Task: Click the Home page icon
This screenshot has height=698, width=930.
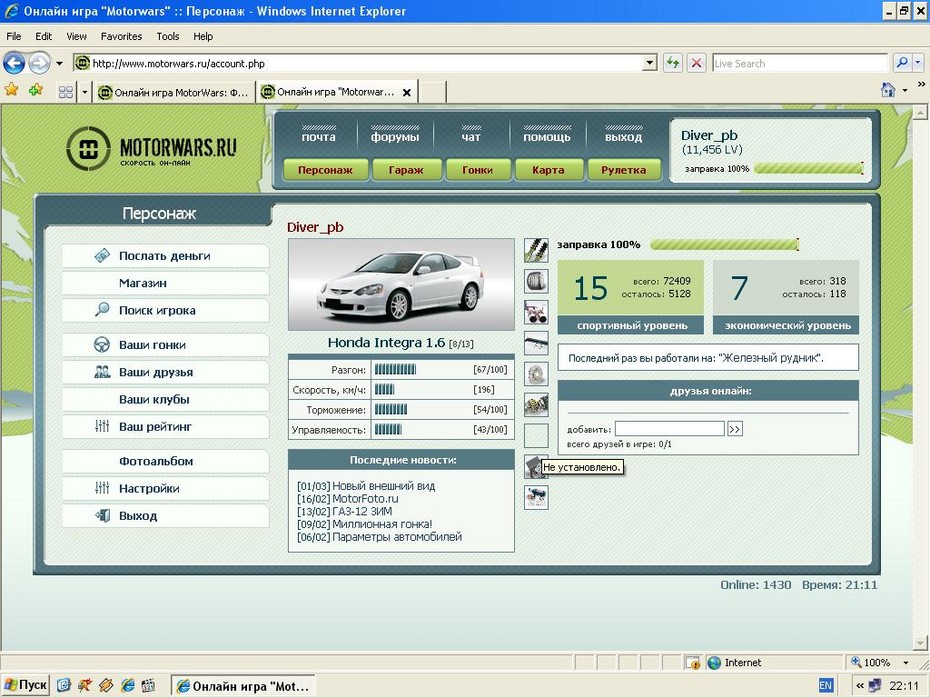Action: [888, 90]
